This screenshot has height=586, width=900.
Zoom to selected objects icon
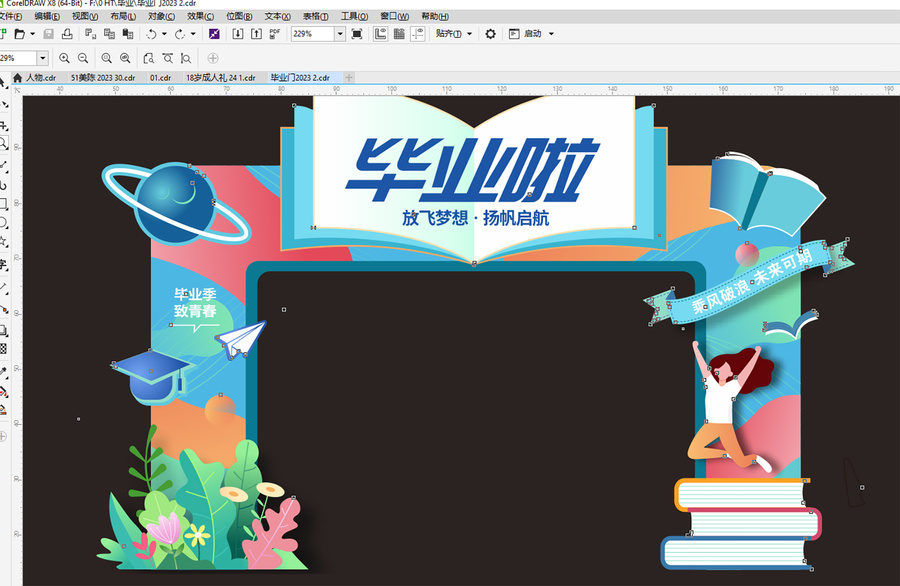[107, 58]
